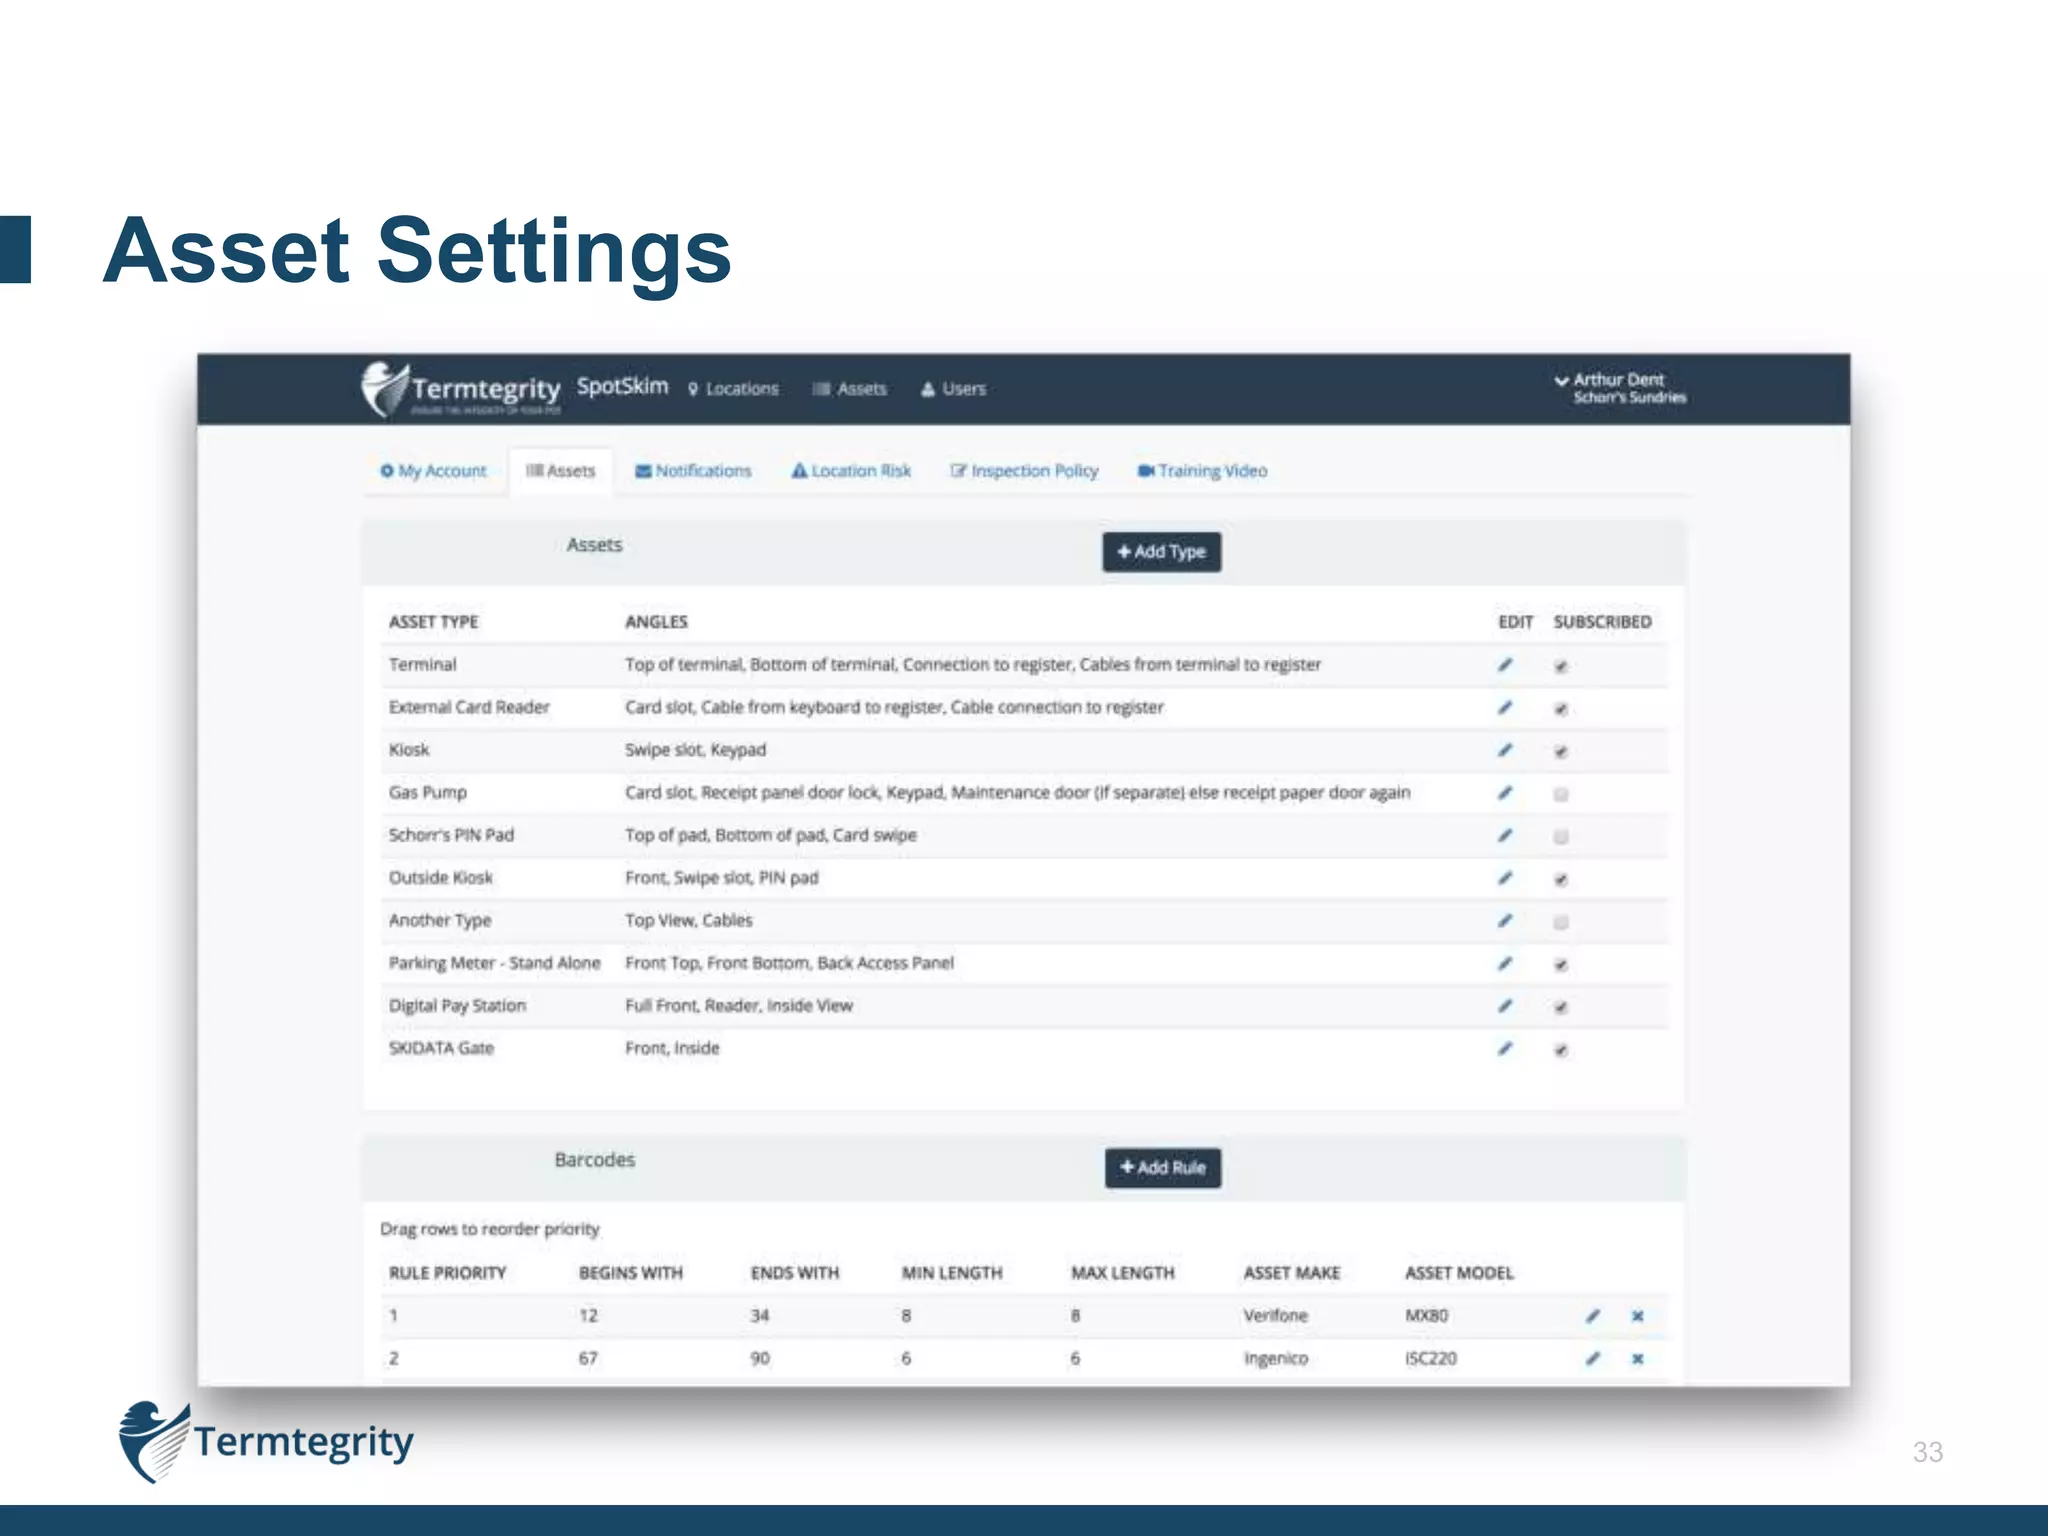The width and height of the screenshot is (2048, 1536).
Task: Delete barcode rule 2 Ingenico
Action: [1637, 1358]
